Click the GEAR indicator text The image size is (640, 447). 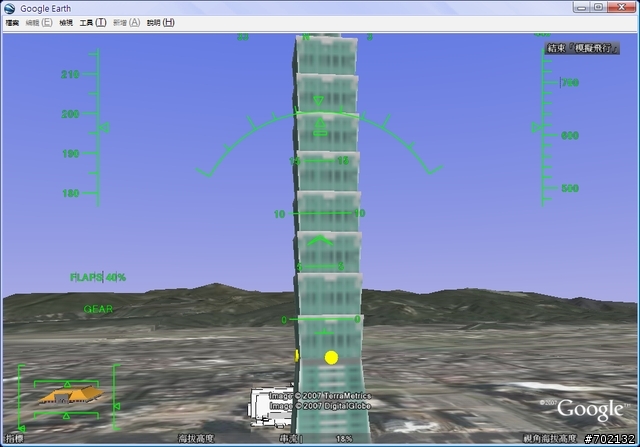98,309
